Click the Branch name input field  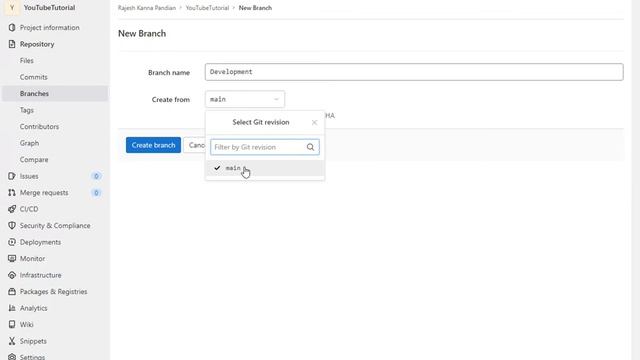(x=414, y=72)
